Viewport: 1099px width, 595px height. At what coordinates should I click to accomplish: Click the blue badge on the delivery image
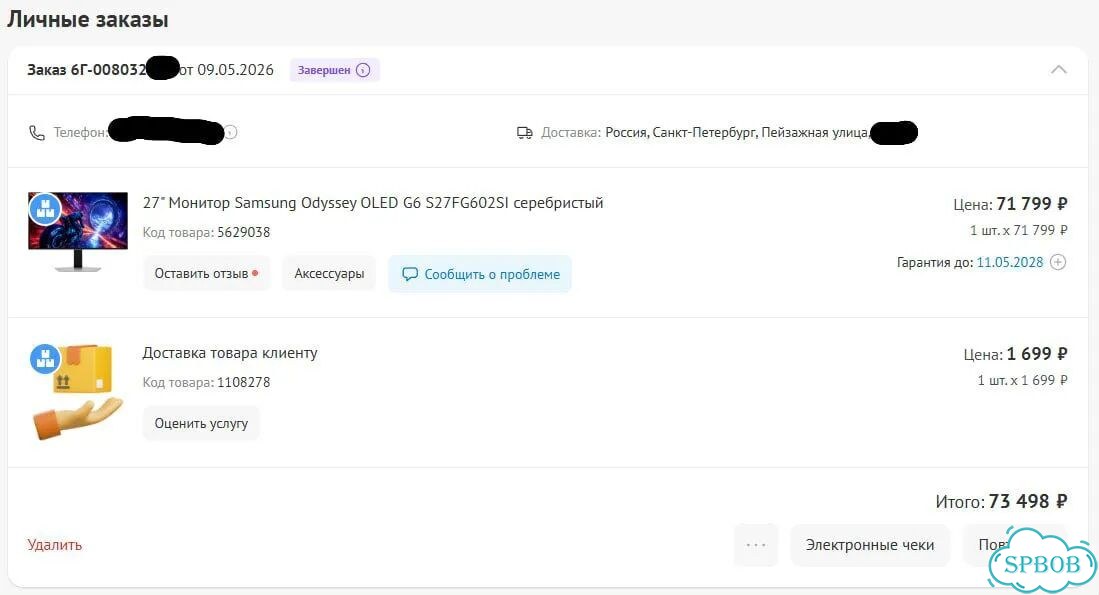pos(45,359)
